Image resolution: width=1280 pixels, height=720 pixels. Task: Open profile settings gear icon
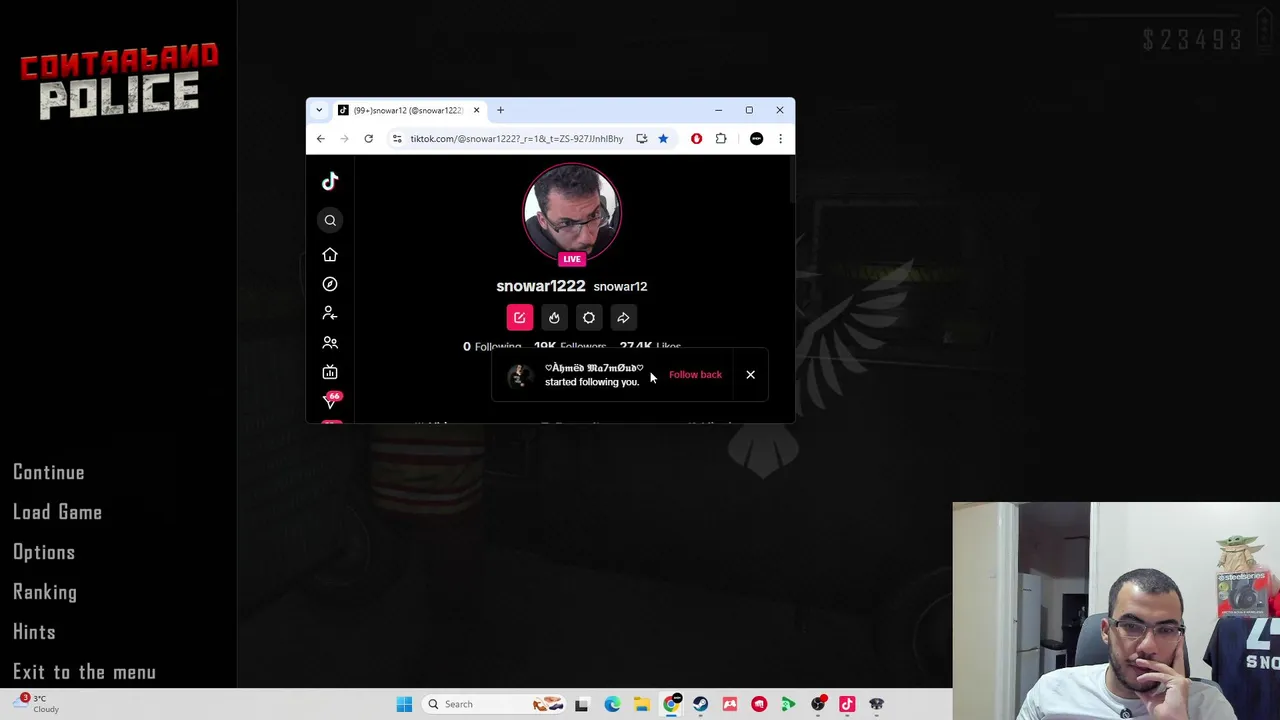(589, 318)
